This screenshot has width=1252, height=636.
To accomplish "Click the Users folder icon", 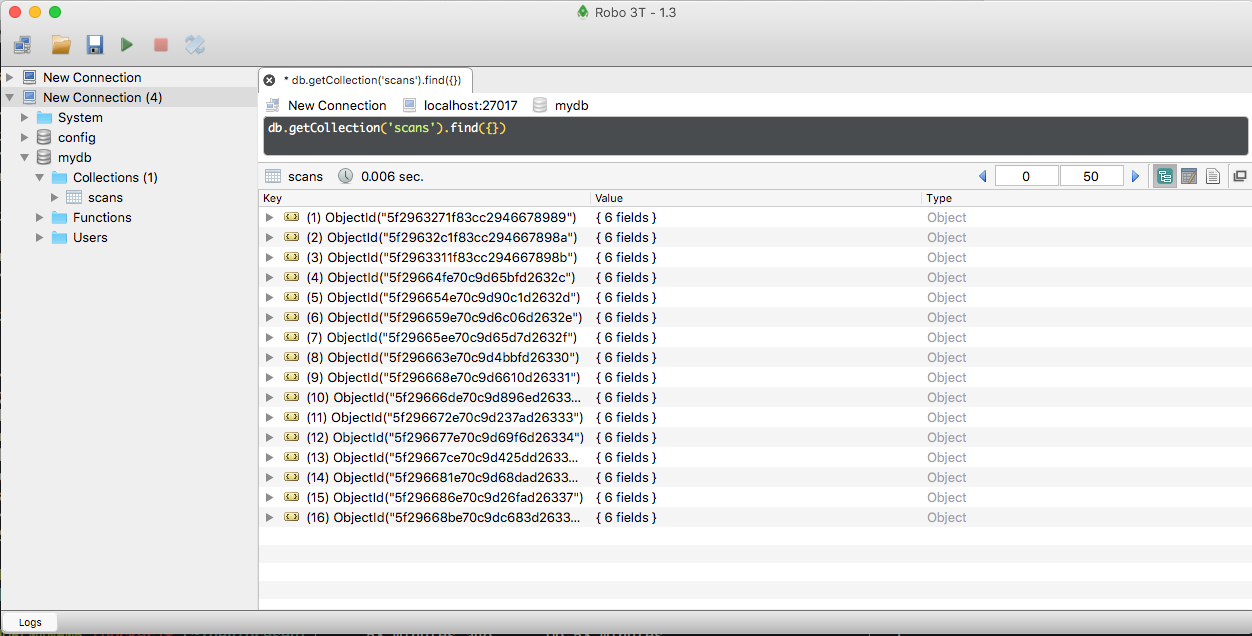I will [x=59, y=237].
